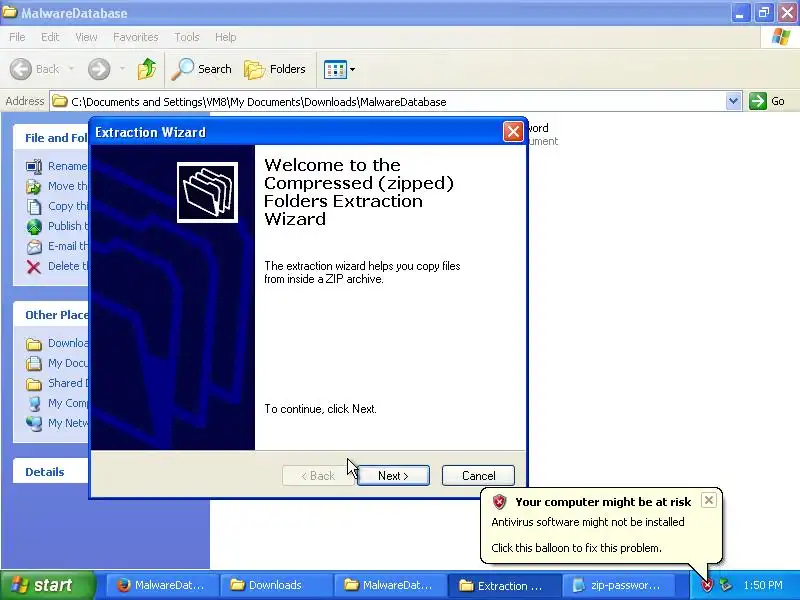The image size is (800, 600).
Task: Cancel the Extraction Wizard
Action: click(x=478, y=476)
